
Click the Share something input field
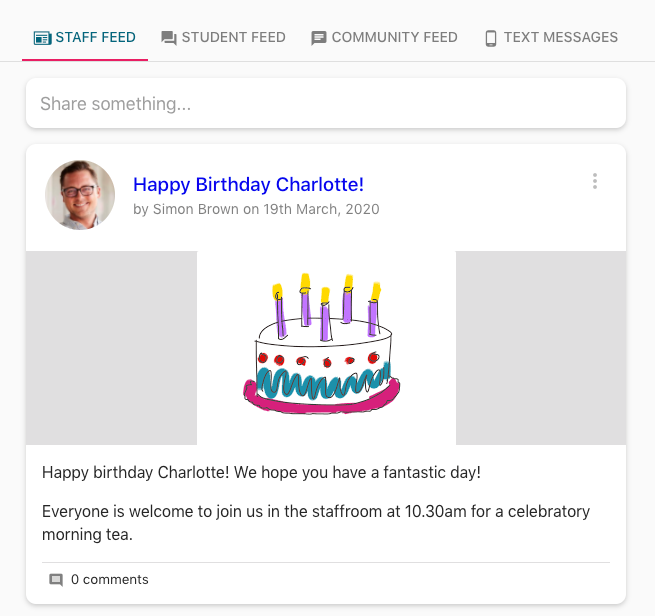click(x=325, y=103)
